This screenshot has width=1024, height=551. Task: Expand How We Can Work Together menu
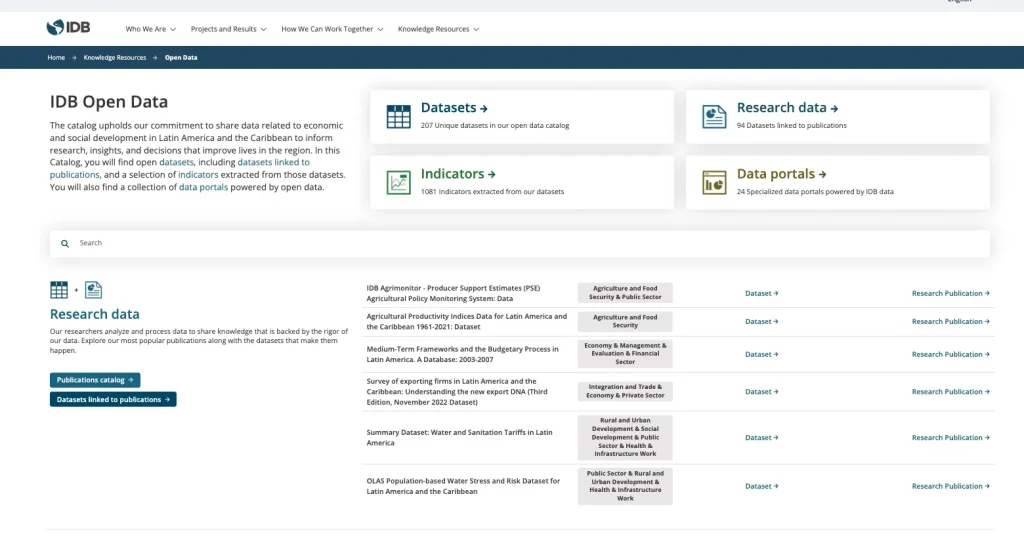(x=332, y=29)
